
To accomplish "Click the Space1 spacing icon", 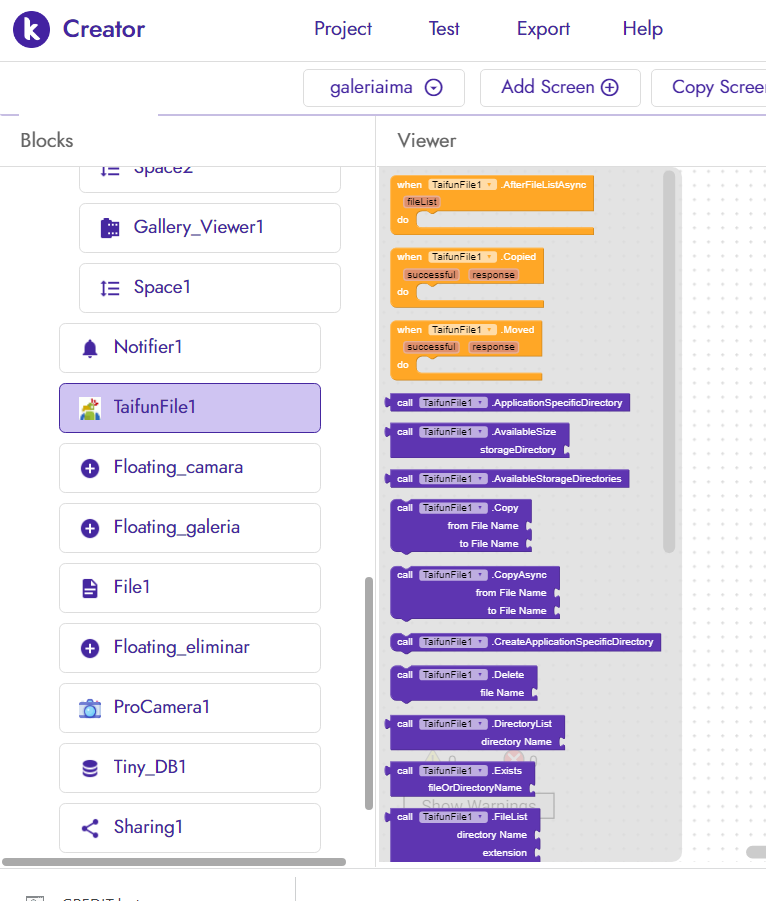I will click(110, 288).
